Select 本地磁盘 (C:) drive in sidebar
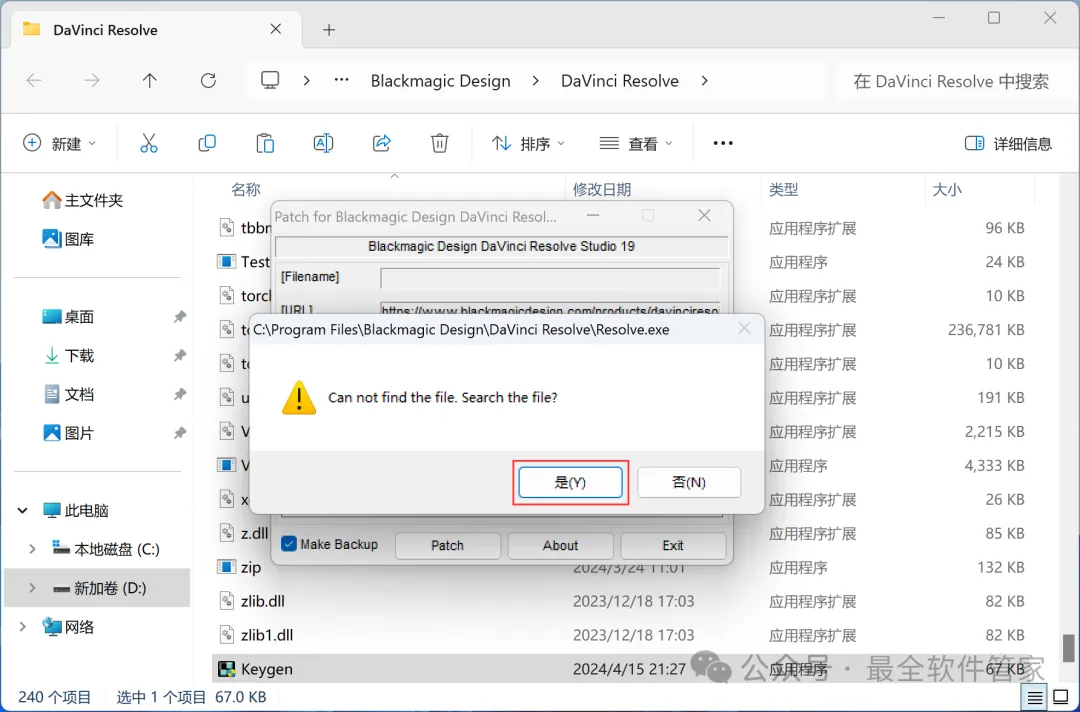 pyautogui.click(x=106, y=549)
